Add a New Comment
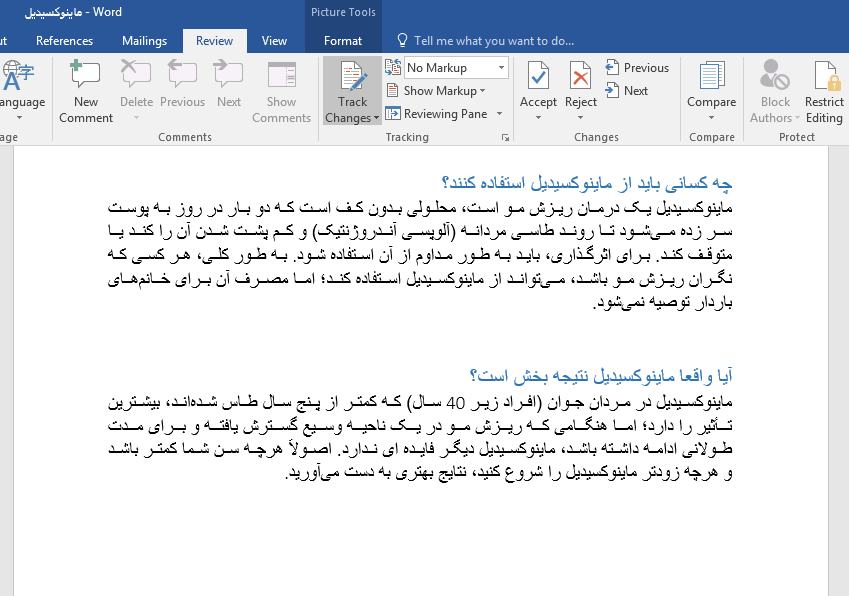The width and height of the screenshot is (849, 596). click(x=86, y=92)
